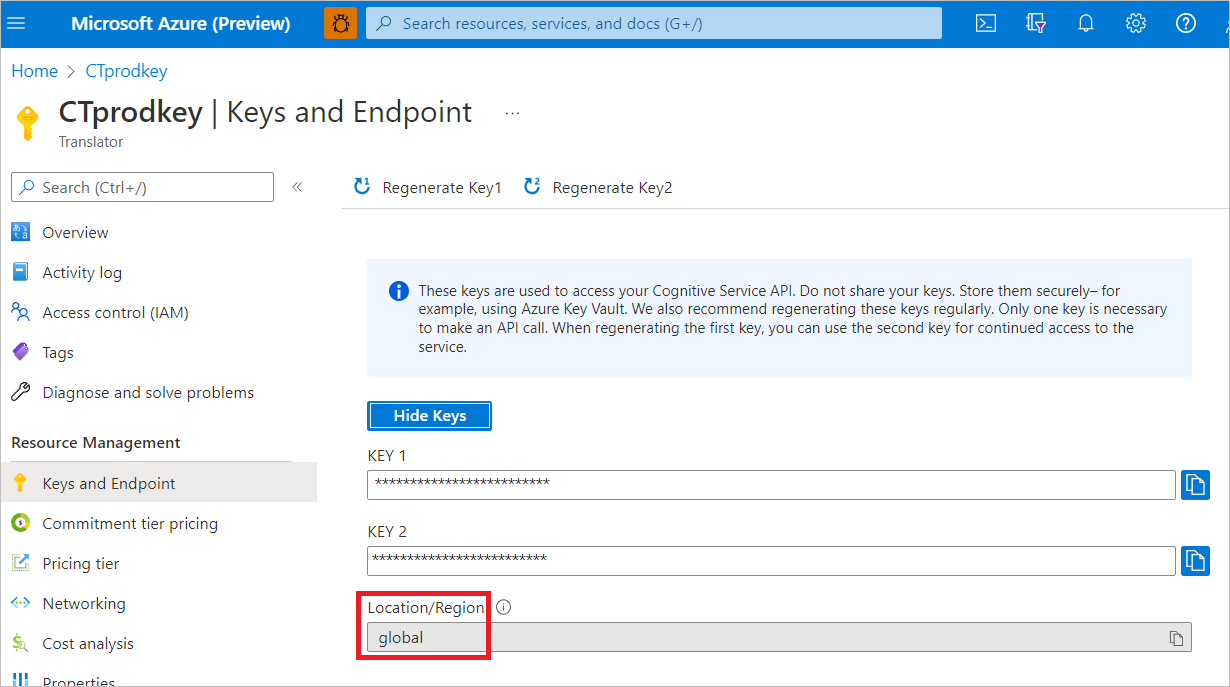Open the Overview panel icon
Screen dimensions: 1230x687
coord(20,232)
